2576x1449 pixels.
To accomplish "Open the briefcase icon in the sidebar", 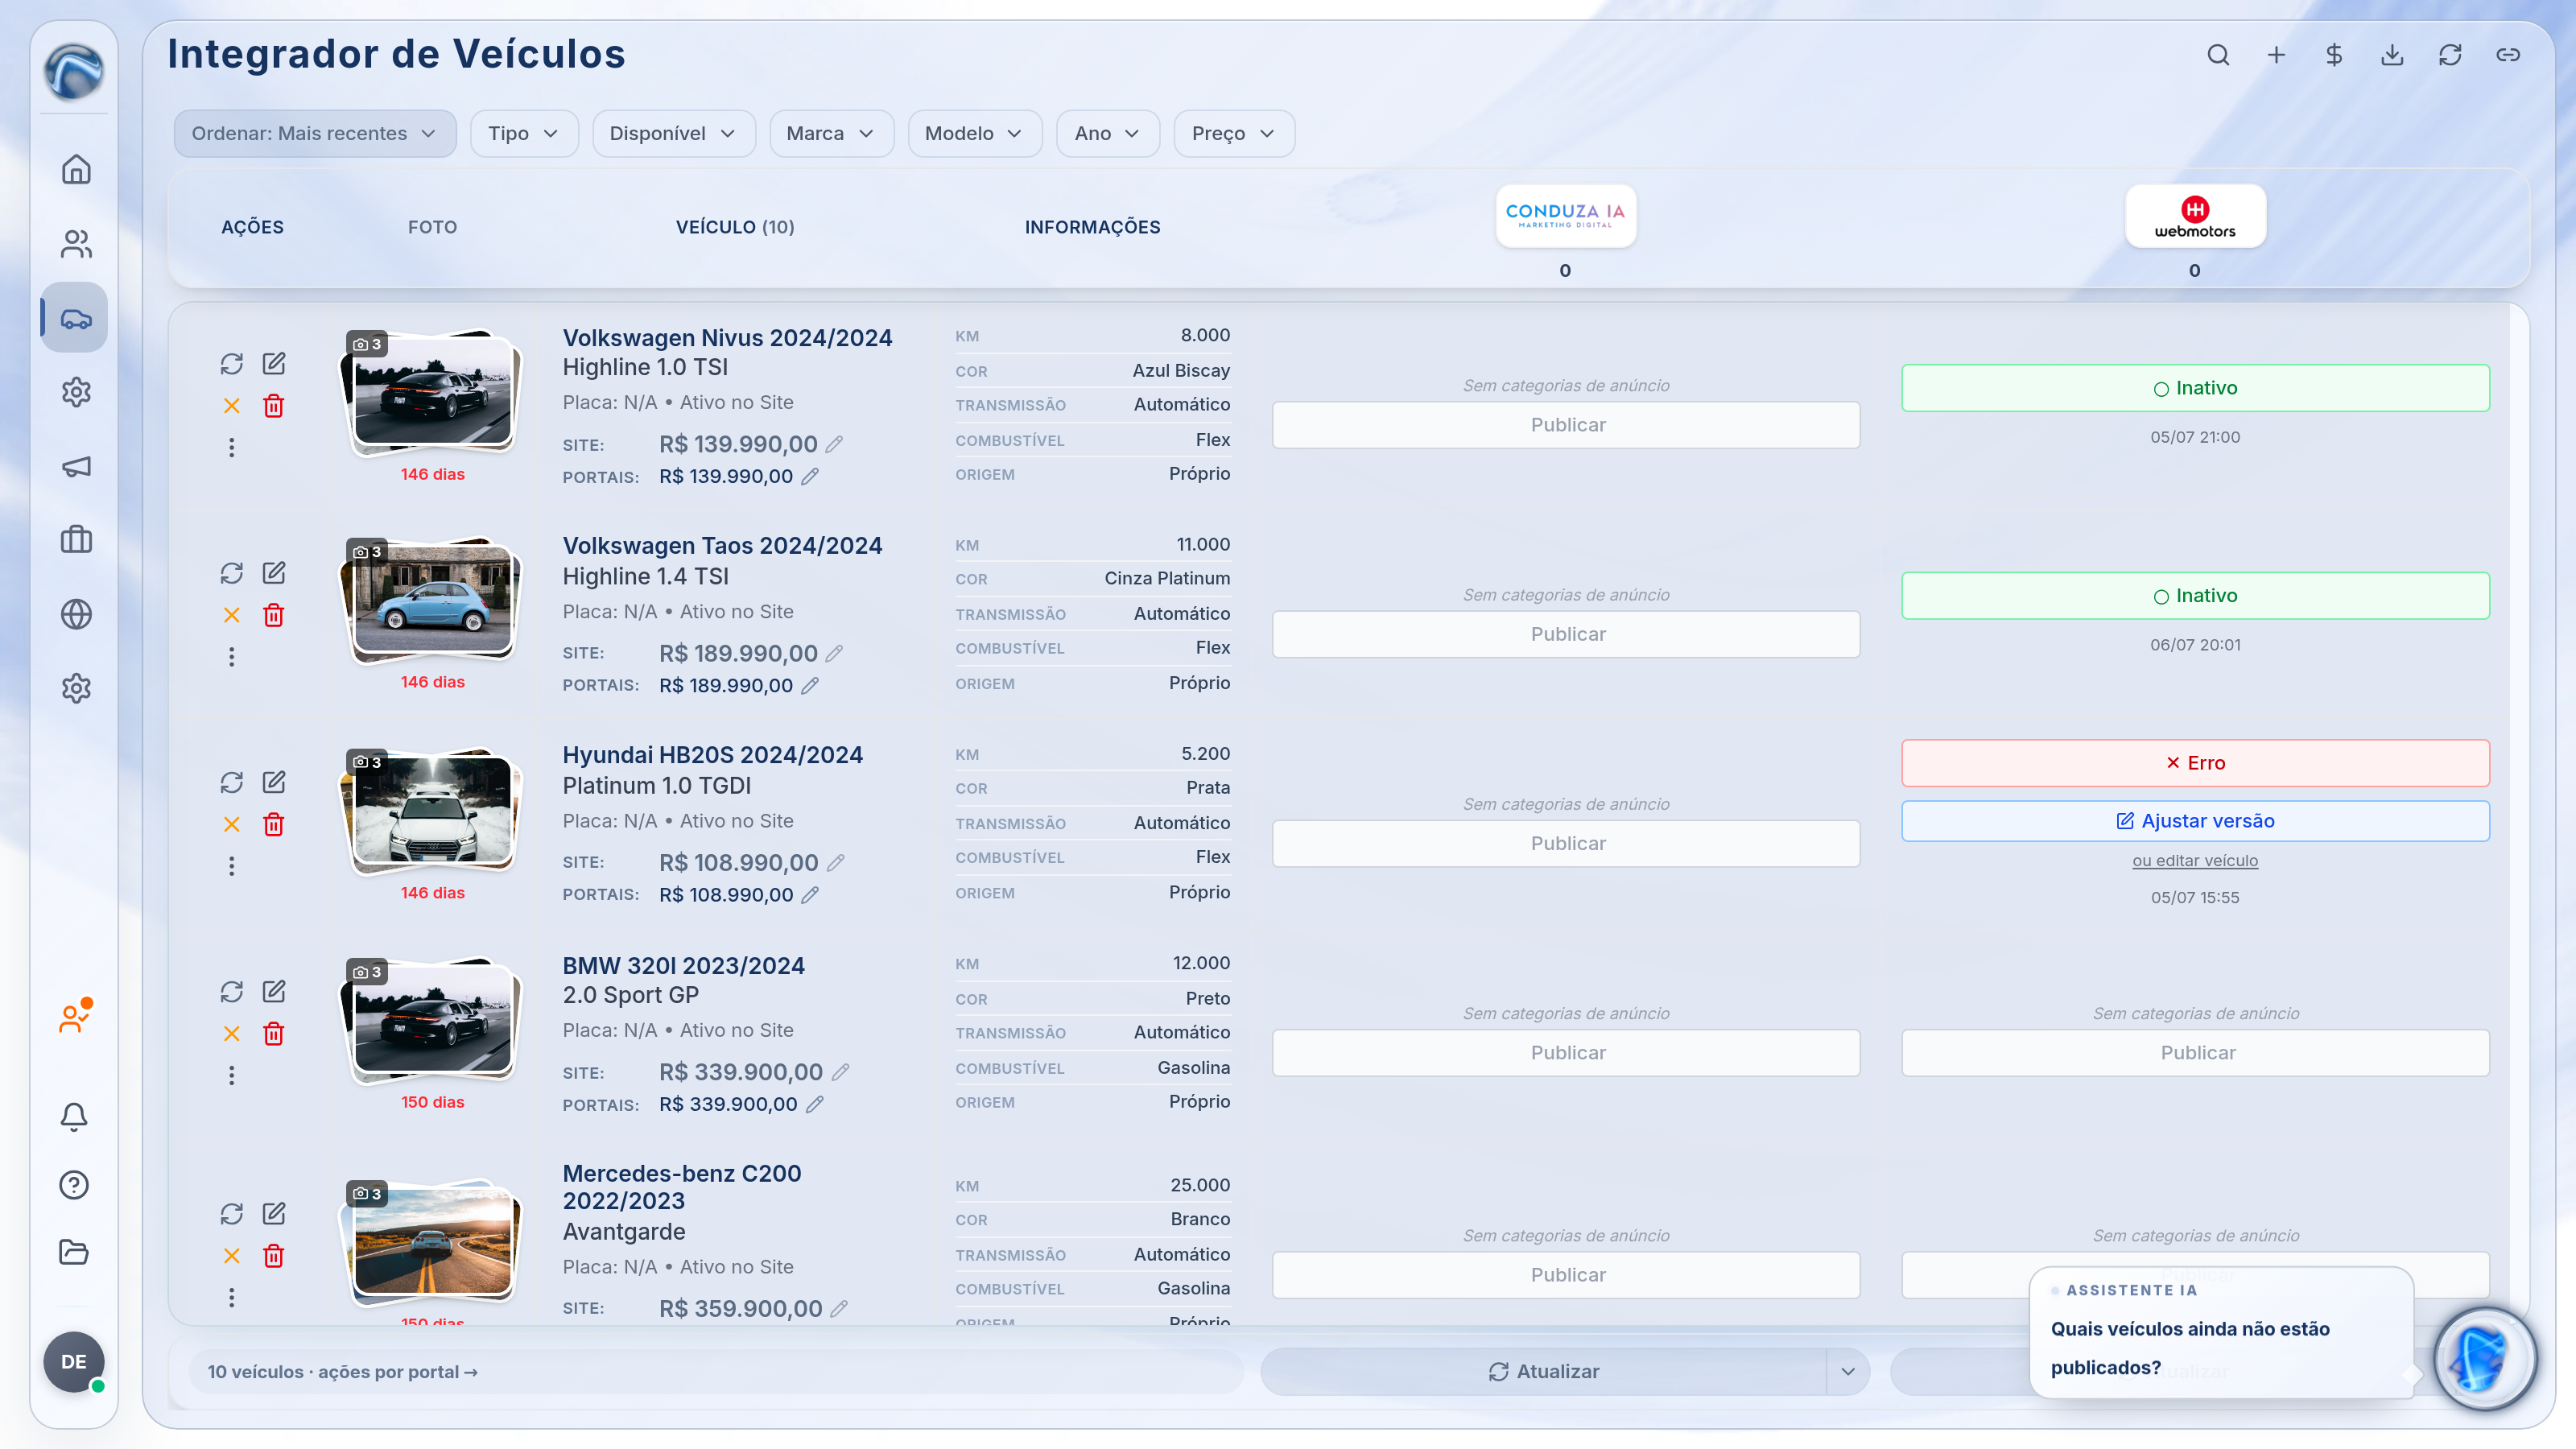I will click(x=76, y=540).
